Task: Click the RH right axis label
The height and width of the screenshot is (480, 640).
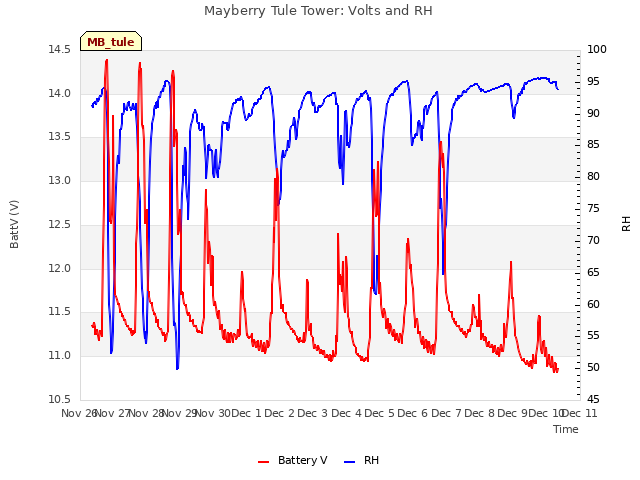Action: 626,224
